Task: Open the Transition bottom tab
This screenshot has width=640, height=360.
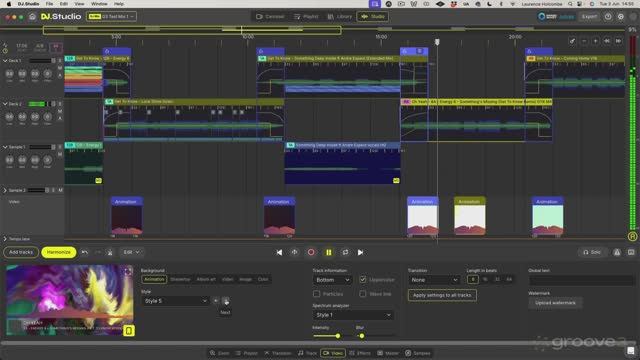Action: tap(278, 353)
